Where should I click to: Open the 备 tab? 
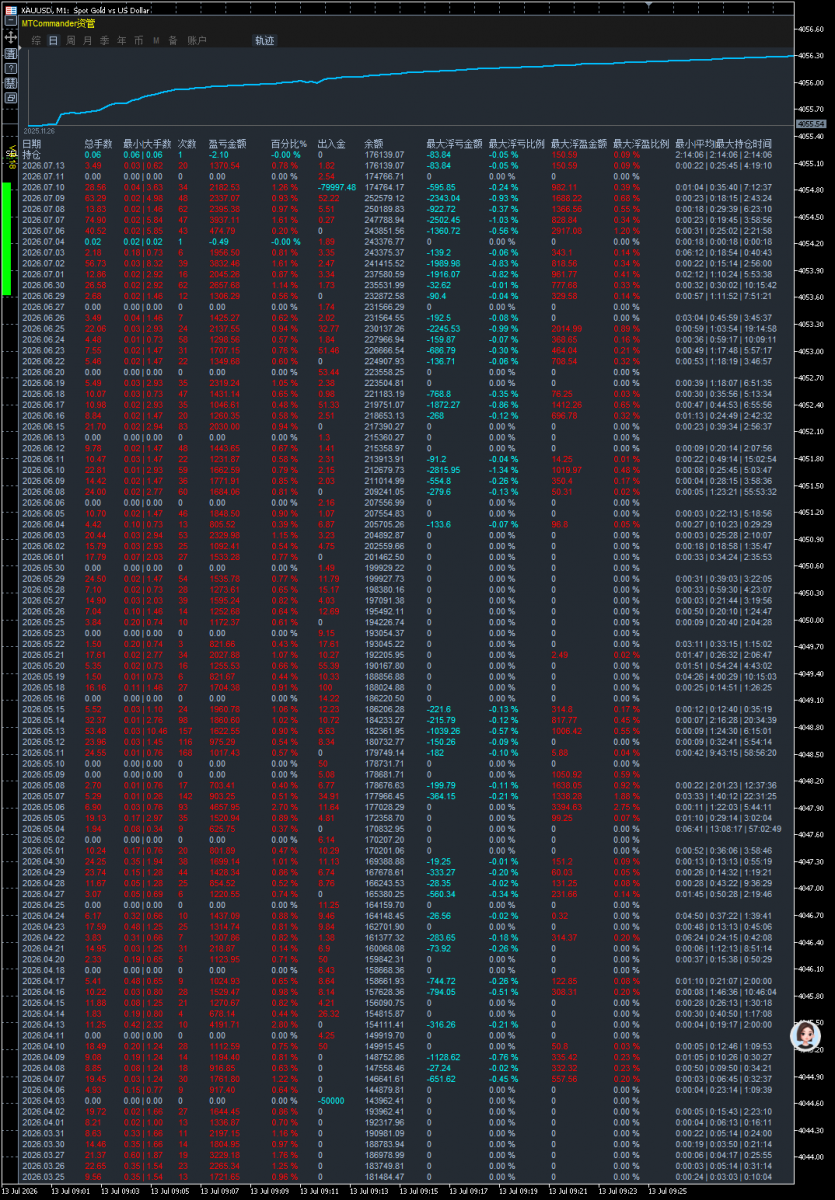(173, 41)
